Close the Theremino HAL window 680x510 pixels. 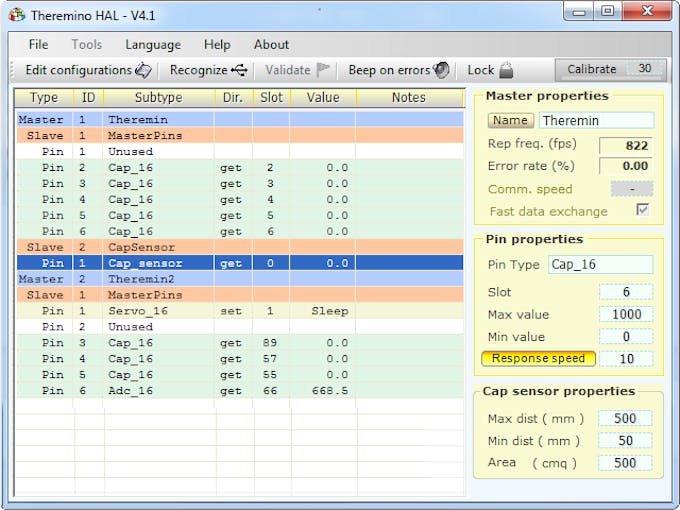click(647, 11)
